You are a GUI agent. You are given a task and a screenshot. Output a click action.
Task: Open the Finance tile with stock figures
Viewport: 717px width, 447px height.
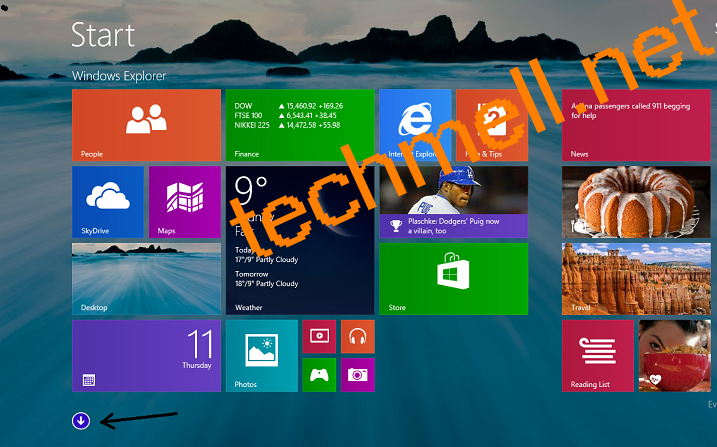coord(300,125)
